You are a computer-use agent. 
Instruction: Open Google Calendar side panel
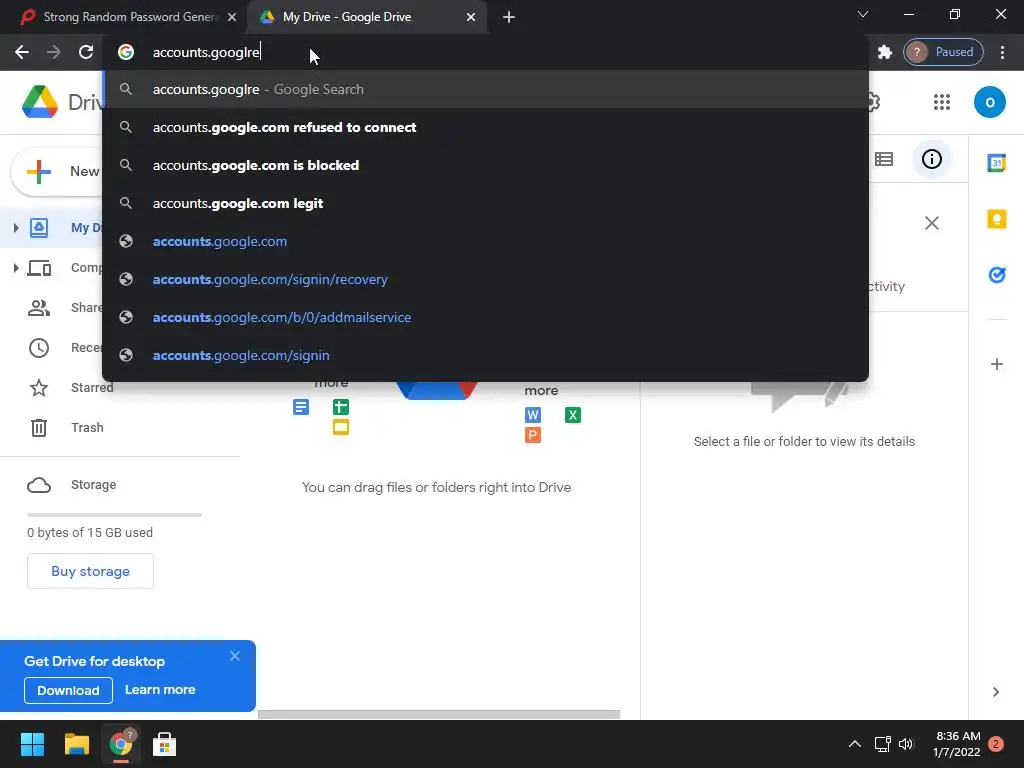(997, 163)
